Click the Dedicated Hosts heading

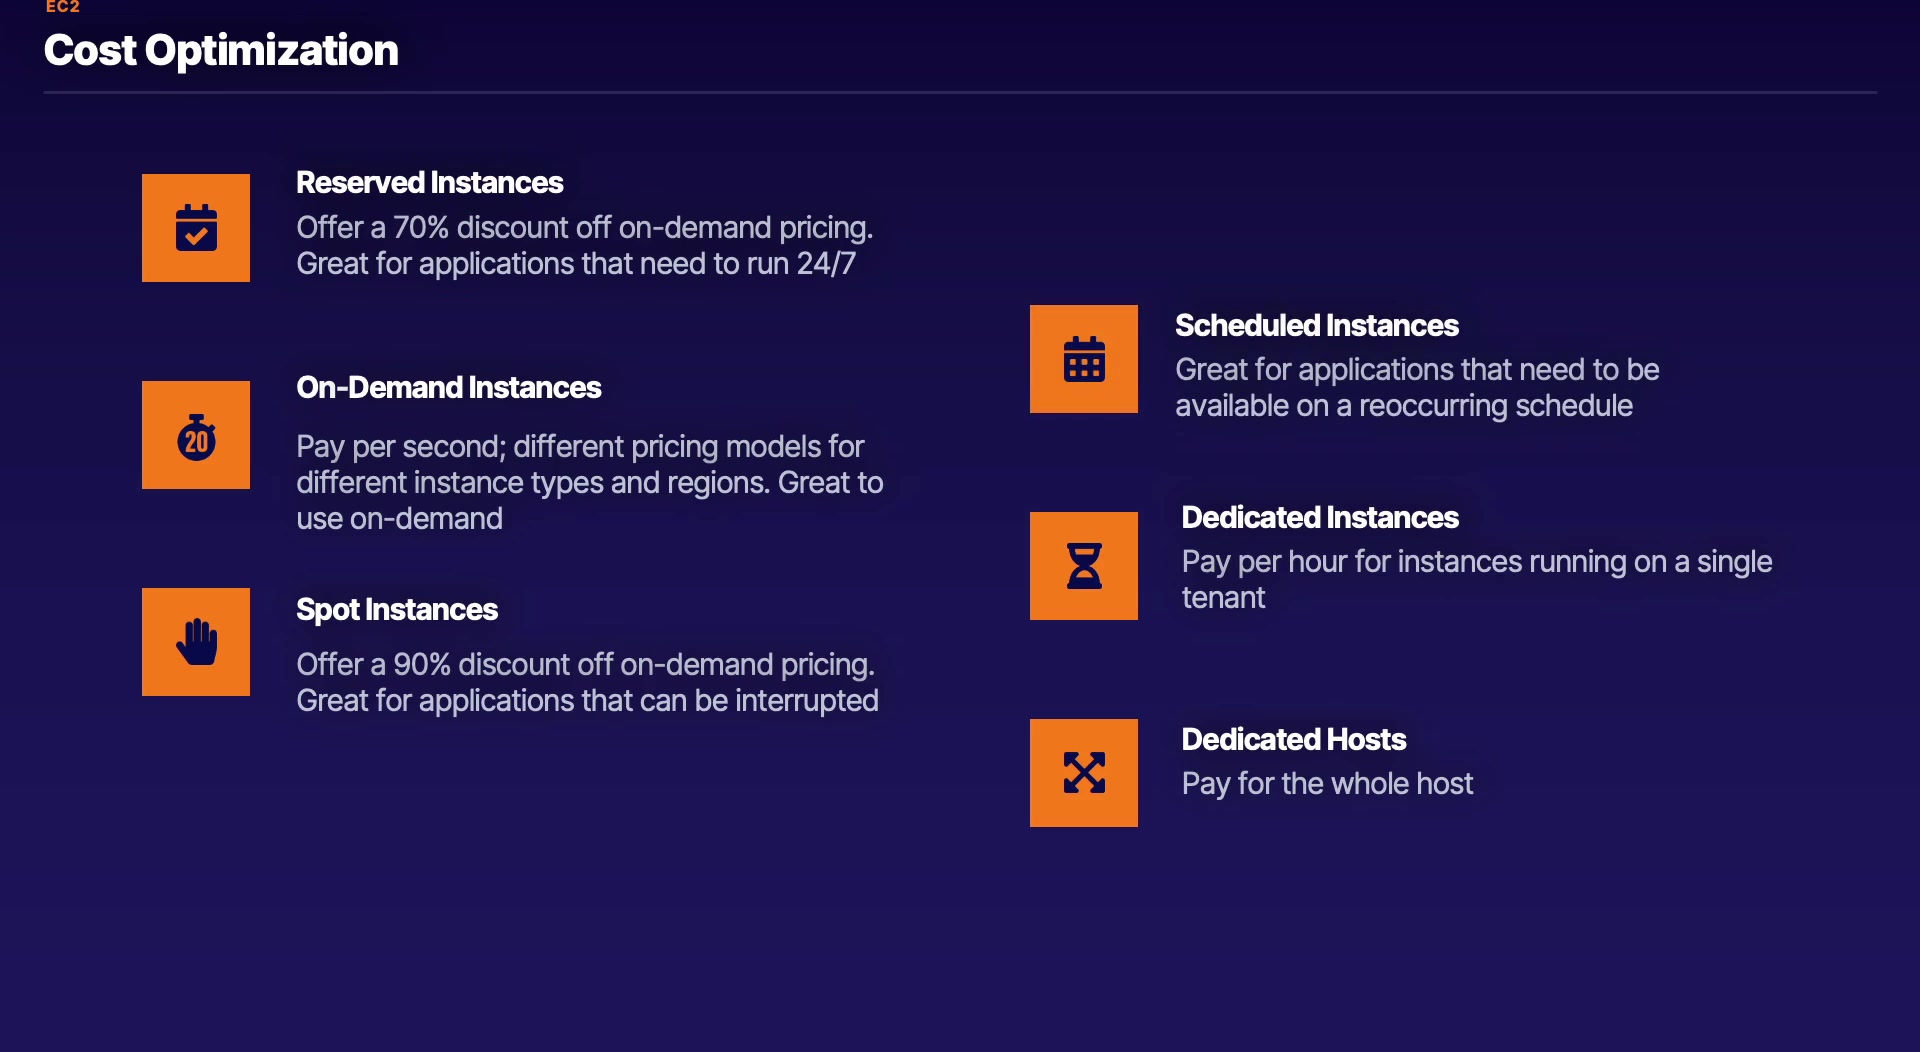pos(1294,740)
